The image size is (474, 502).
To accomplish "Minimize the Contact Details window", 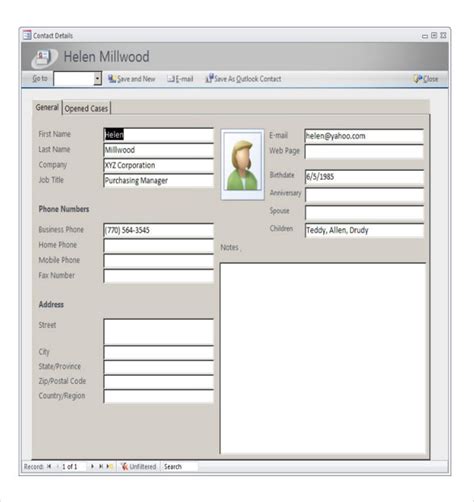I will click(425, 36).
